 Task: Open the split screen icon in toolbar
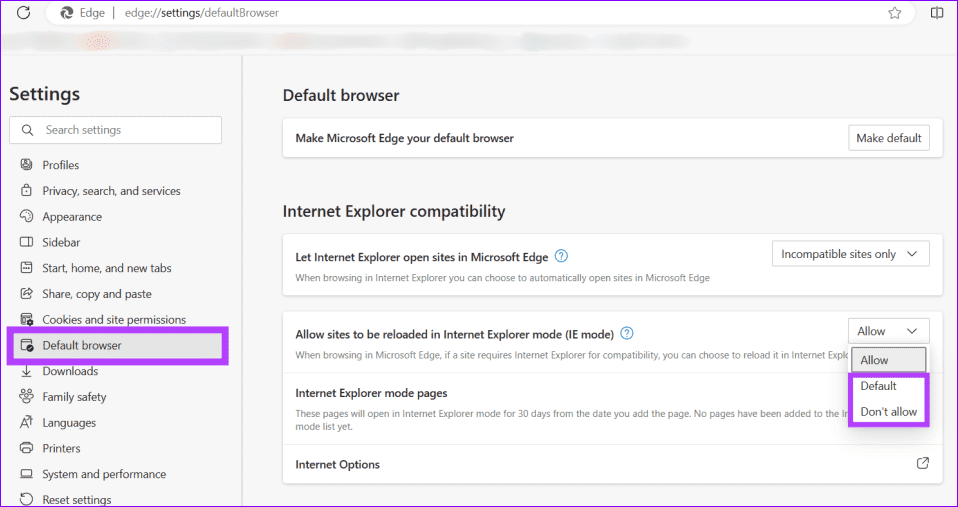click(x=937, y=13)
